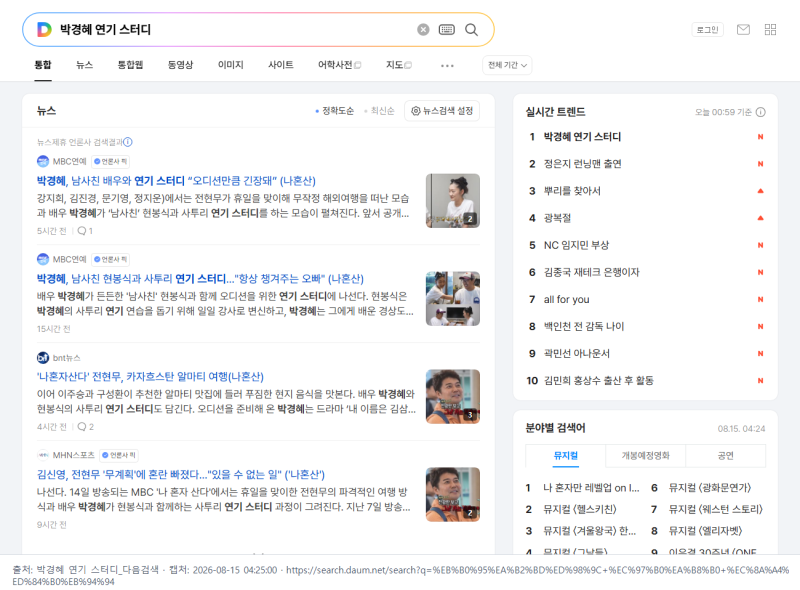Open ranking 나 혼자만 레벨업 on I...
The width and height of the screenshot is (800, 590).
click(591, 488)
